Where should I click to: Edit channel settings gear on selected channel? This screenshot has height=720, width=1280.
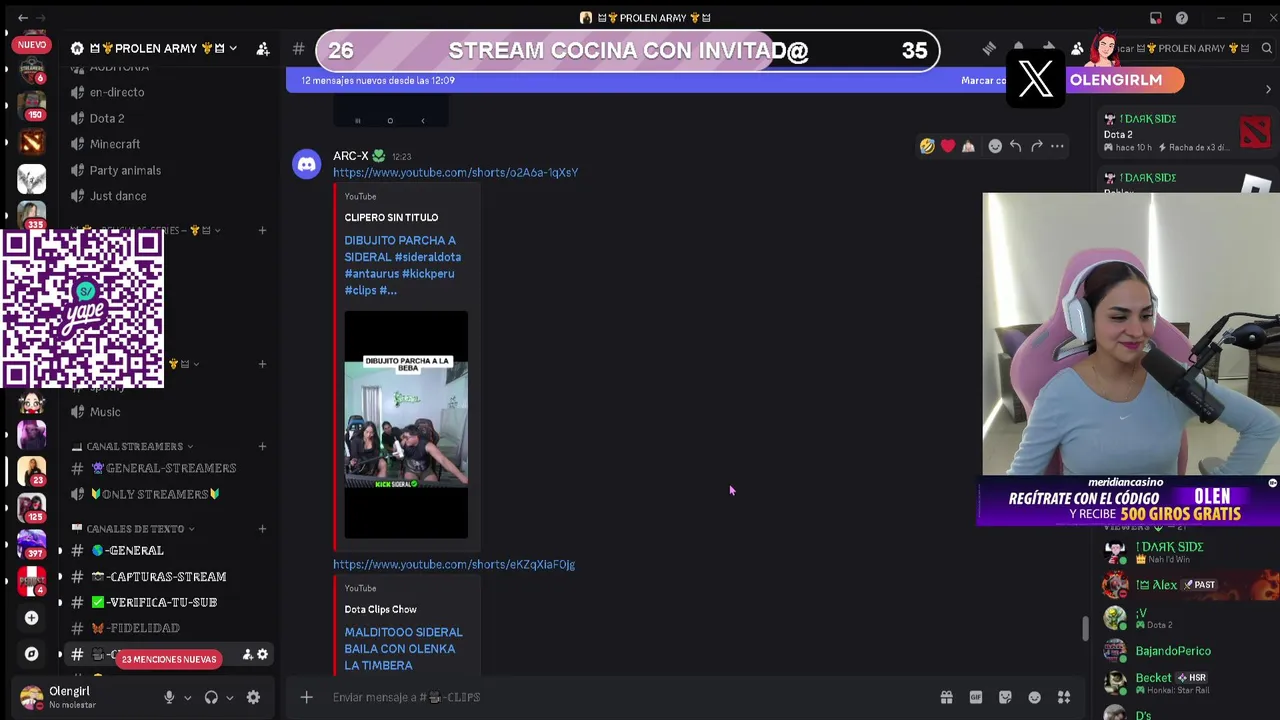coord(262,654)
